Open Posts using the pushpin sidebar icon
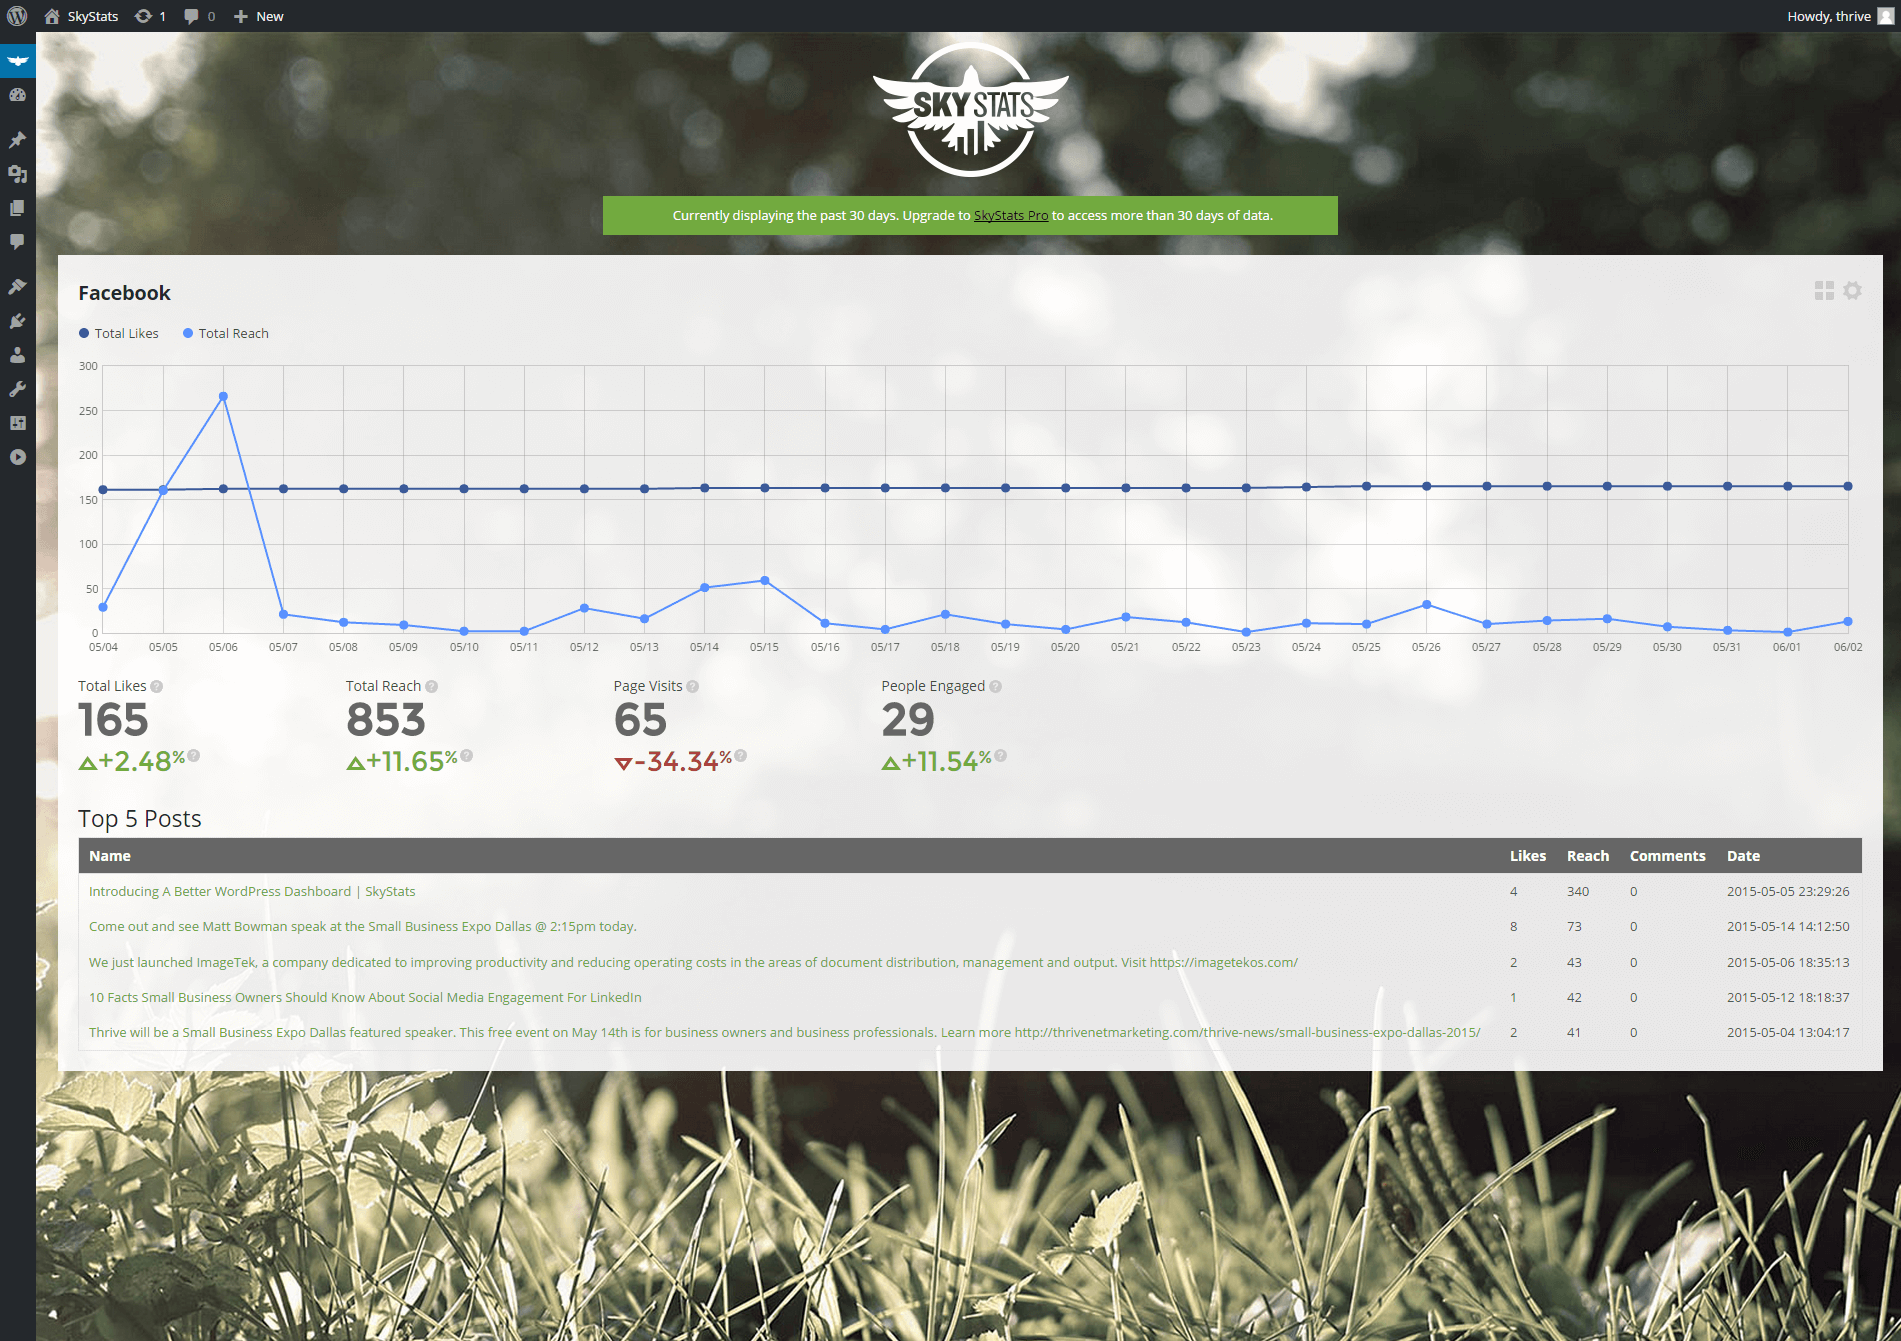This screenshot has width=1901, height=1341. pos(17,140)
